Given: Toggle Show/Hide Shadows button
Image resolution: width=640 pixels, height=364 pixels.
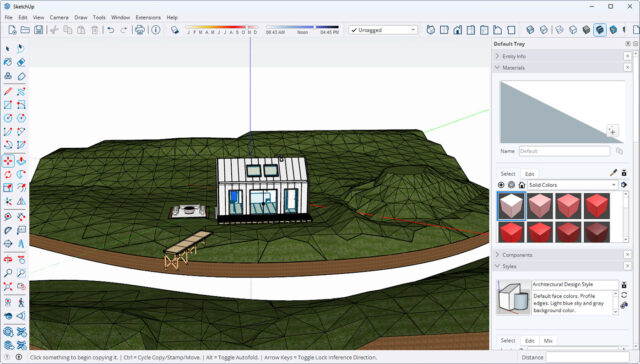Looking at the screenshot, I should click(175, 30).
